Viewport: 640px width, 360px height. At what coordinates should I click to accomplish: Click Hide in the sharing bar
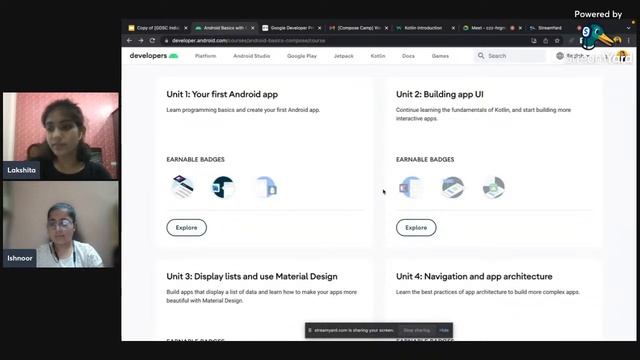pos(444,330)
